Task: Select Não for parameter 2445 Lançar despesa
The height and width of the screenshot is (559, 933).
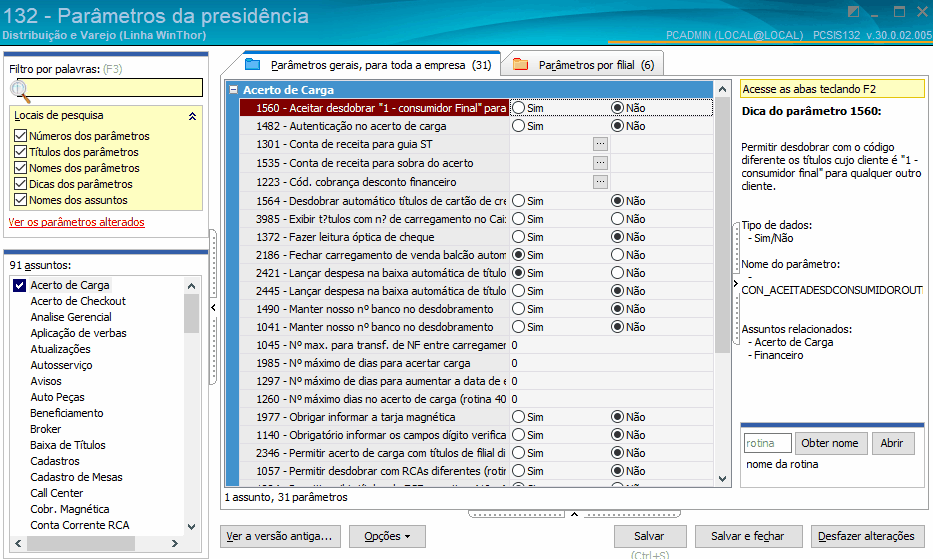Action: tap(618, 291)
